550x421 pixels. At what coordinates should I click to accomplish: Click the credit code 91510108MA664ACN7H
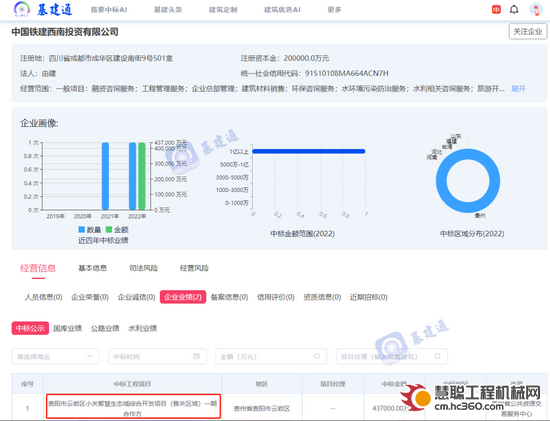pos(347,73)
